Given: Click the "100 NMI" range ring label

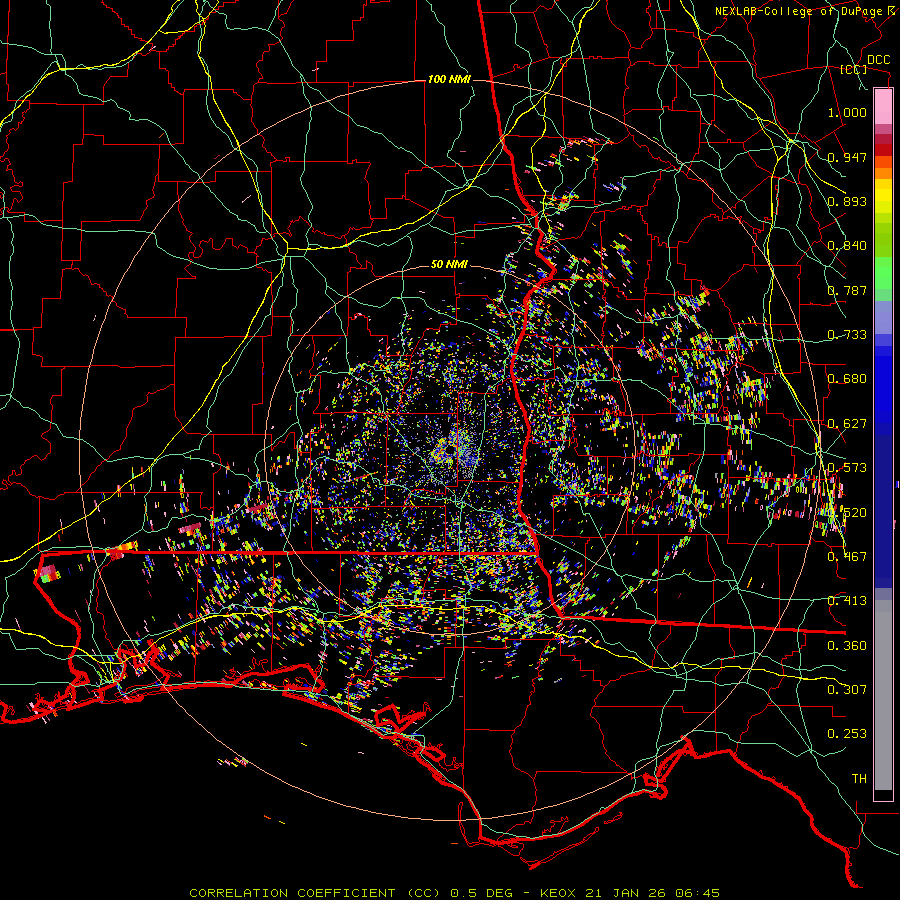Looking at the screenshot, I should [449, 79].
